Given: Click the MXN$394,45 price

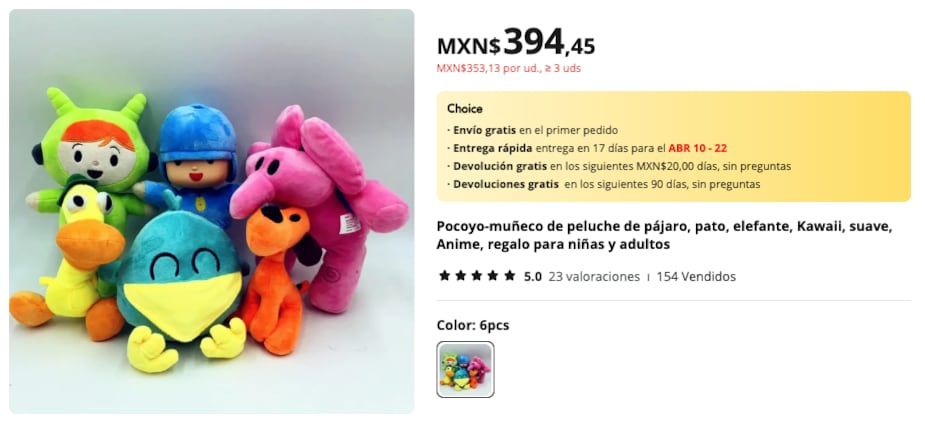Looking at the screenshot, I should click(516, 43).
